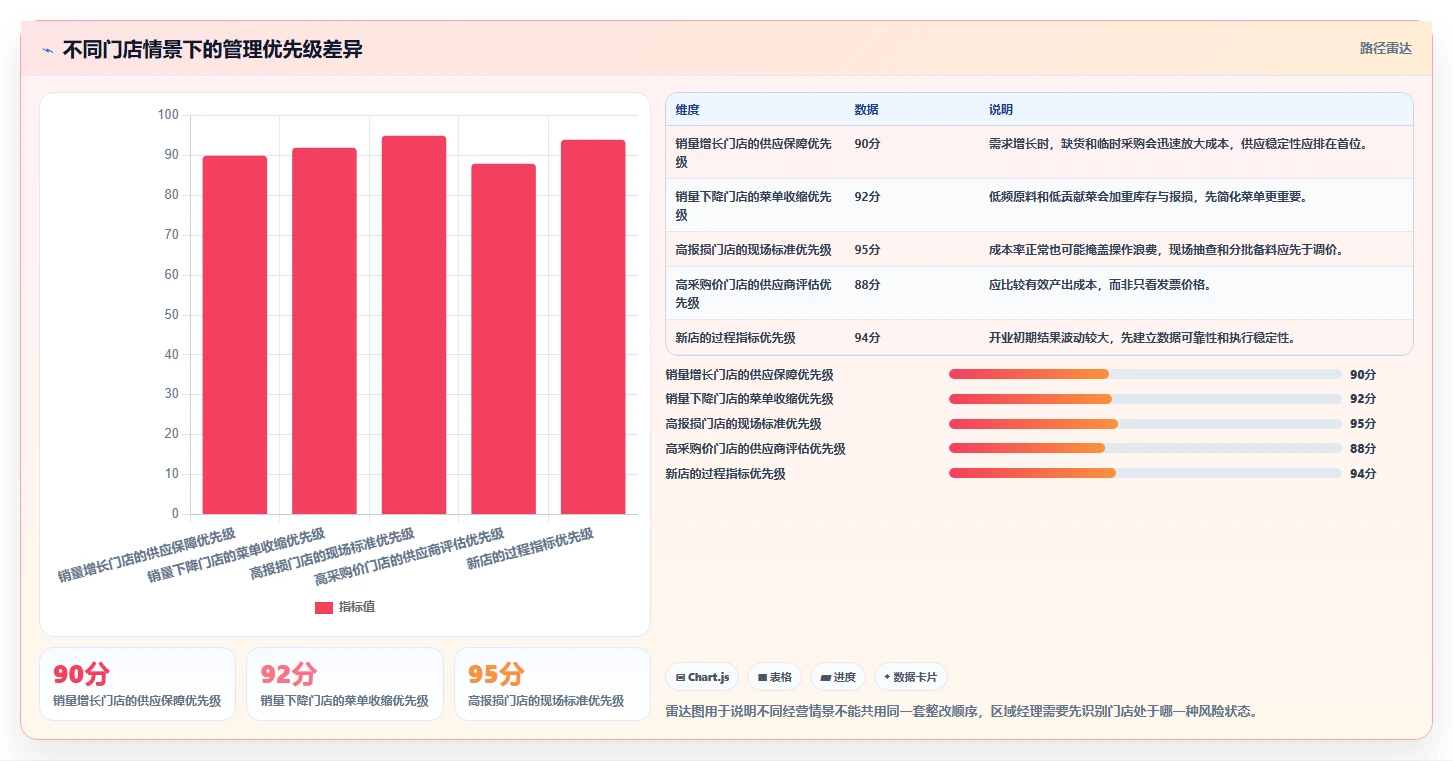Click the 88分 value beside the progress bar
The height and width of the screenshot is (761, 1453).
1363,449
